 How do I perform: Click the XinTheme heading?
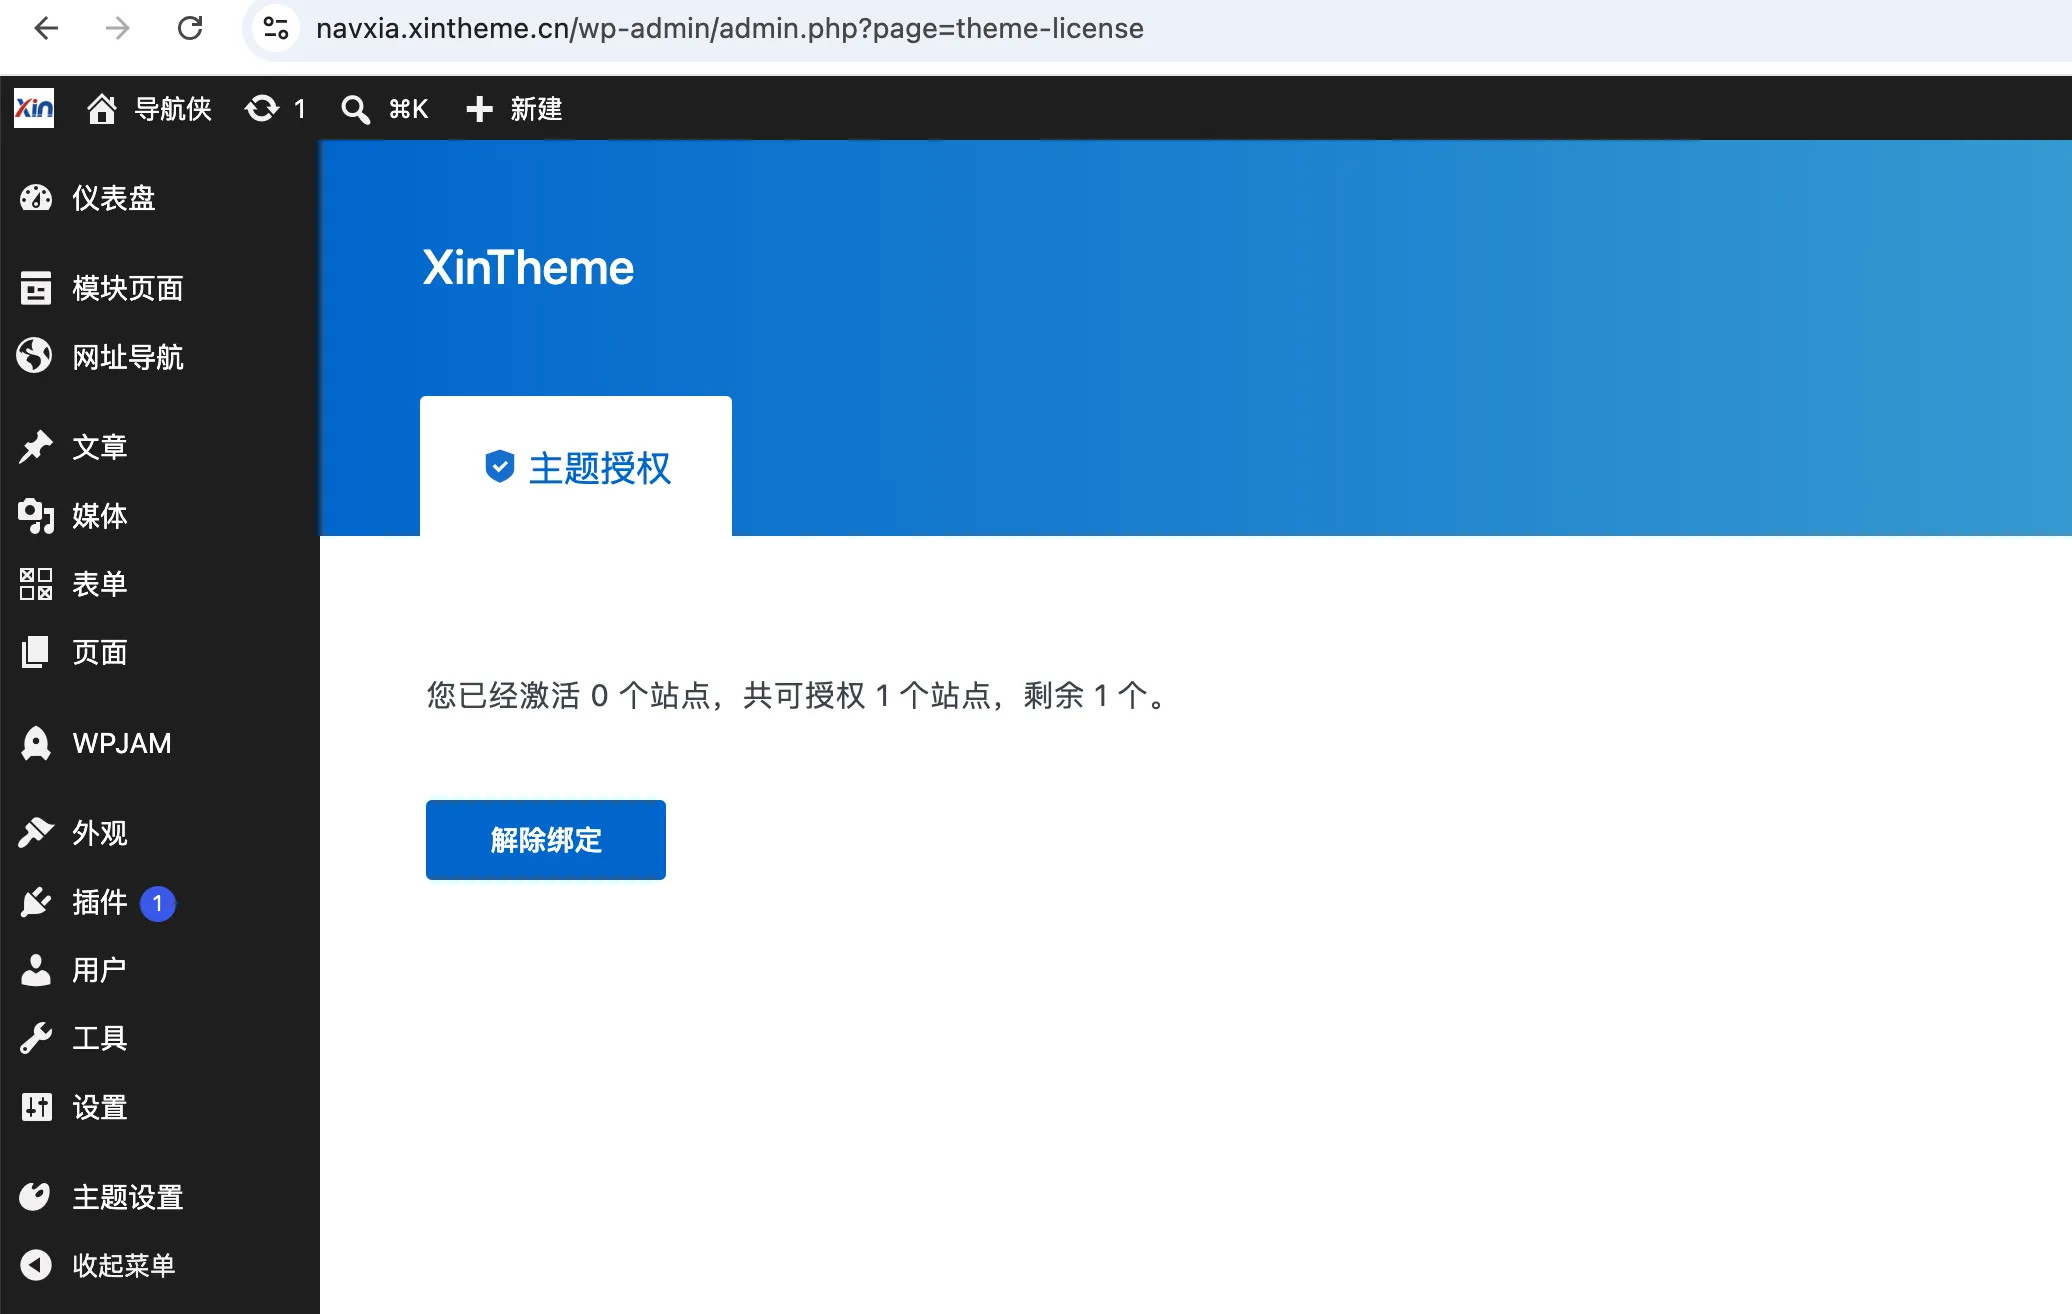click(x=528, y=268)
